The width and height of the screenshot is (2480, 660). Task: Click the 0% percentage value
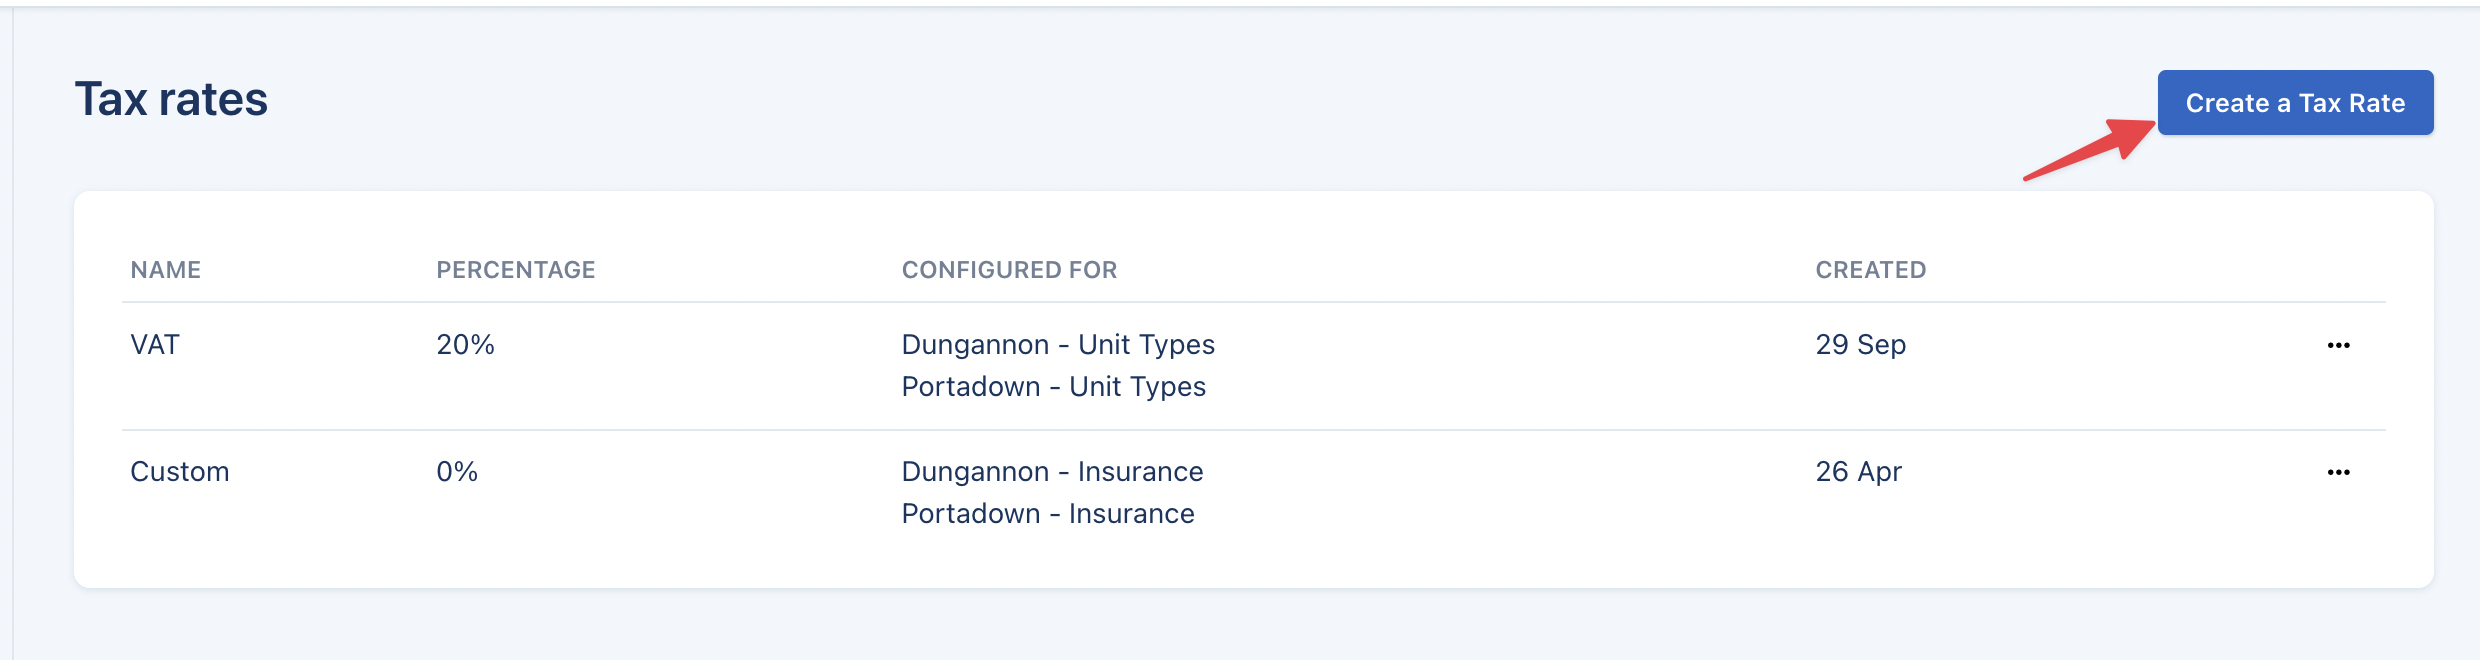(x=457, y=472)
